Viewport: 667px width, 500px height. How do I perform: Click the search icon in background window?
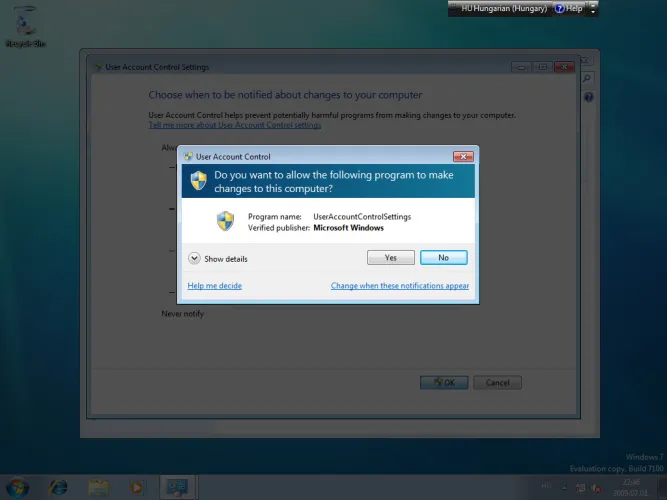coord(587,78)
